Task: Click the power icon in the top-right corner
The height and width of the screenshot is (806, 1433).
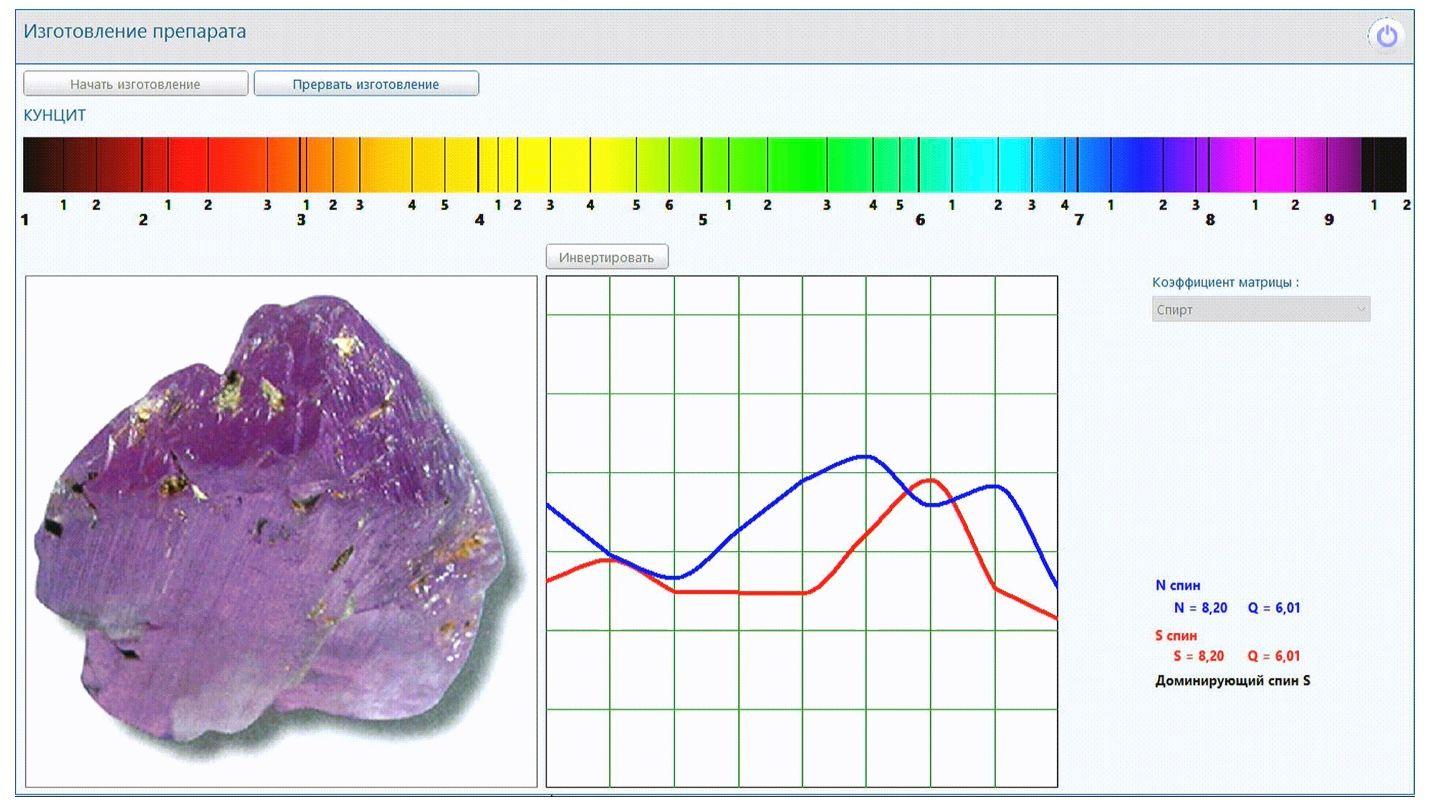Action: [x=1386, y=36]
